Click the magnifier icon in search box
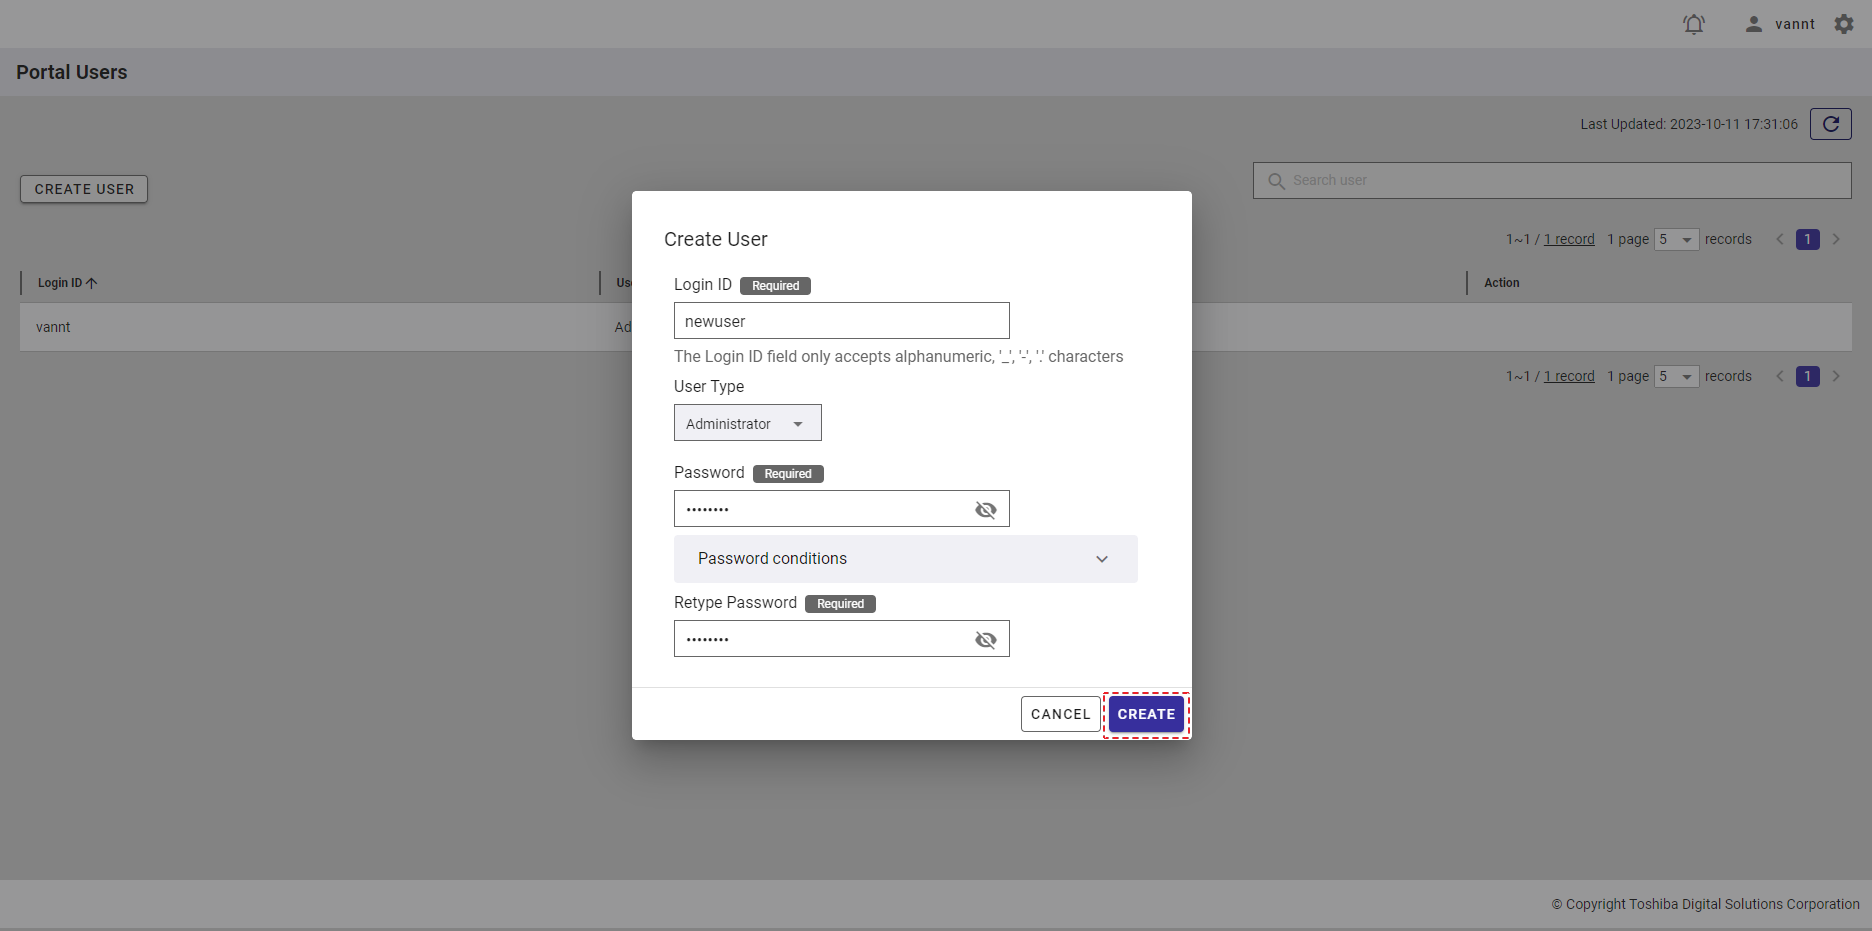This screenshot has height=931, width=1872. click(x=1276, y=181)
